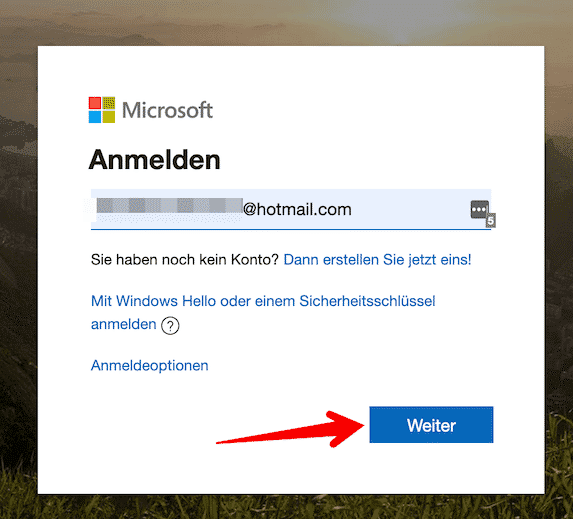This screenshot has width=573, height=519.
Task: Click the "Sie haben noch kein Konto?" text
Action: pyautogui.click(x=185, y=260)
